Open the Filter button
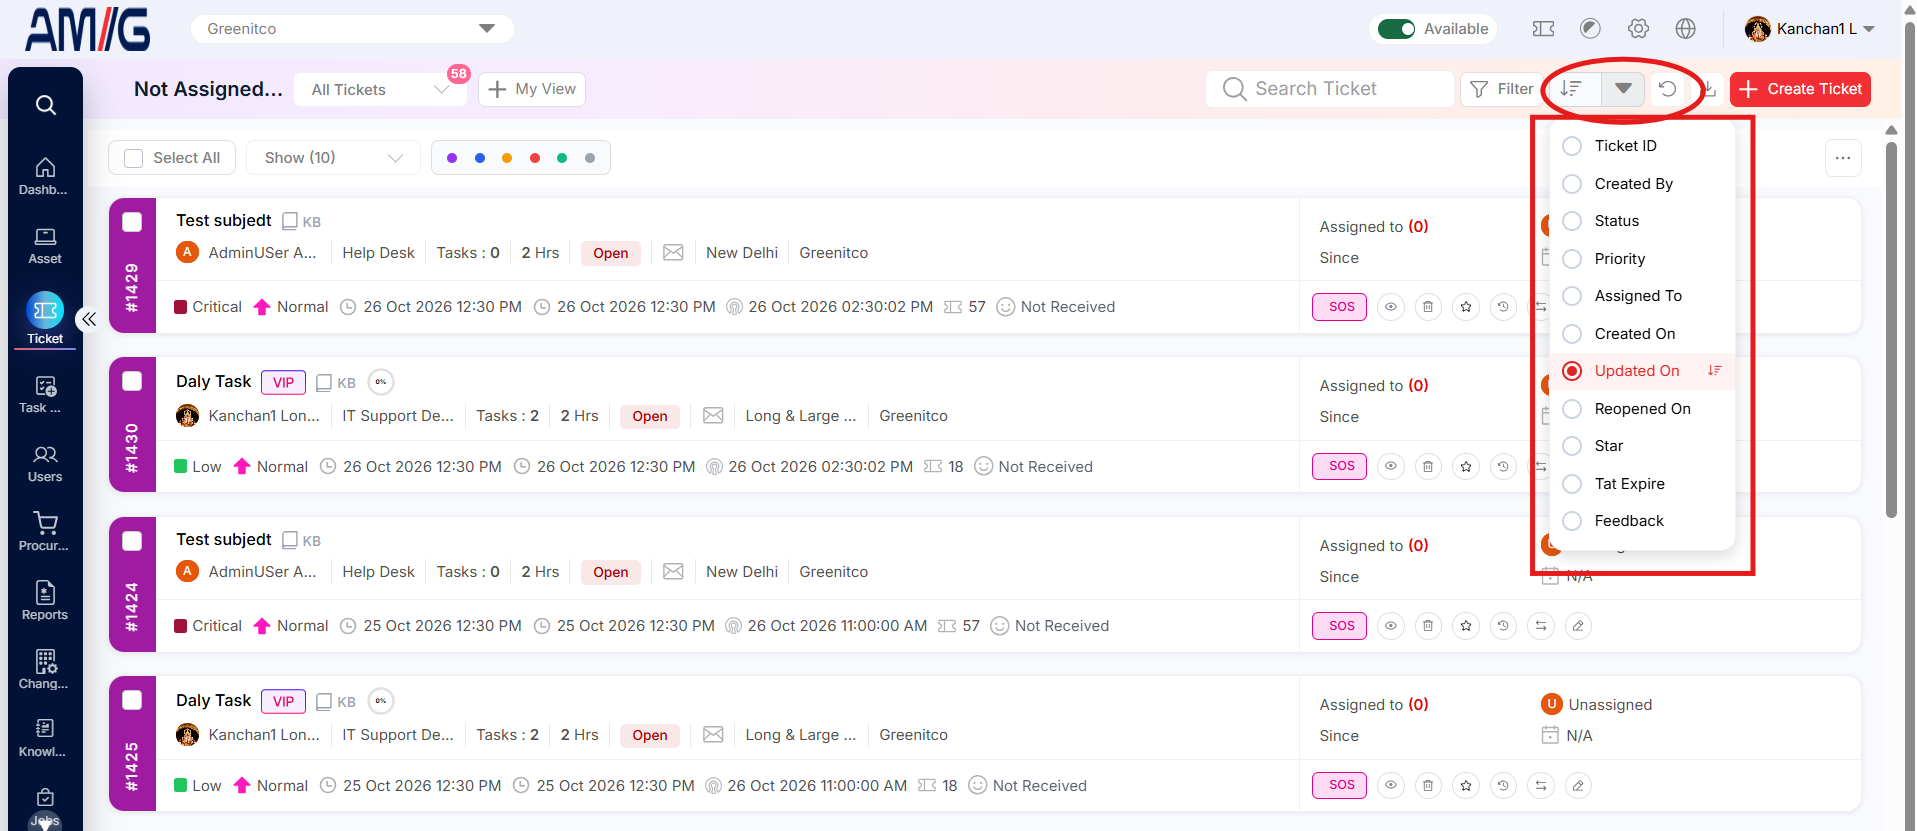The width and height of the screenshot is (1917, 831). pos(1502,89)
